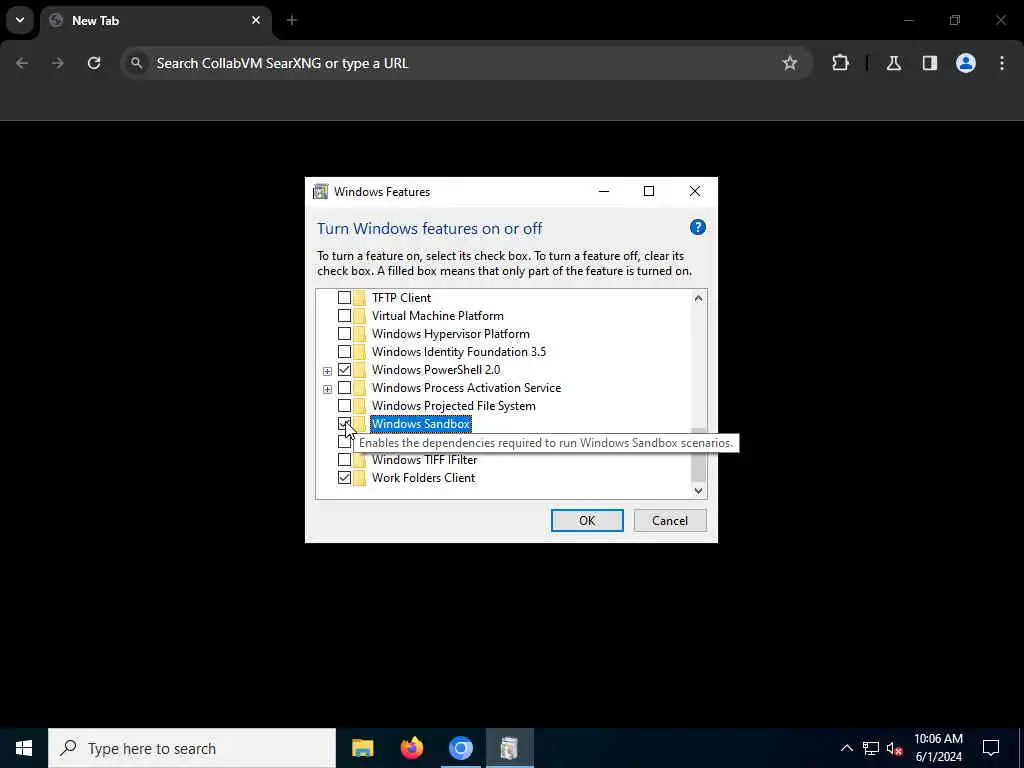
Task: Toggle the Chrome side panel
Action: tap(930, 63)
